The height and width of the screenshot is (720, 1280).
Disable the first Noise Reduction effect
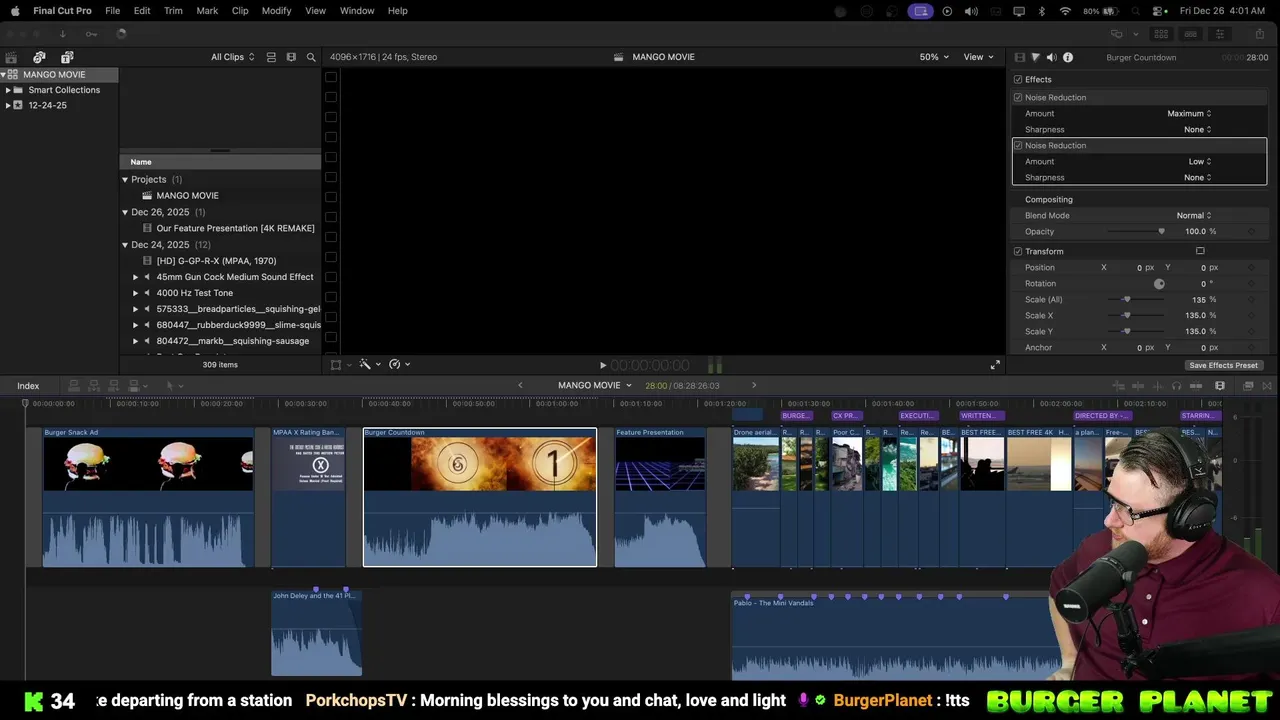(x=1018, y=97)
